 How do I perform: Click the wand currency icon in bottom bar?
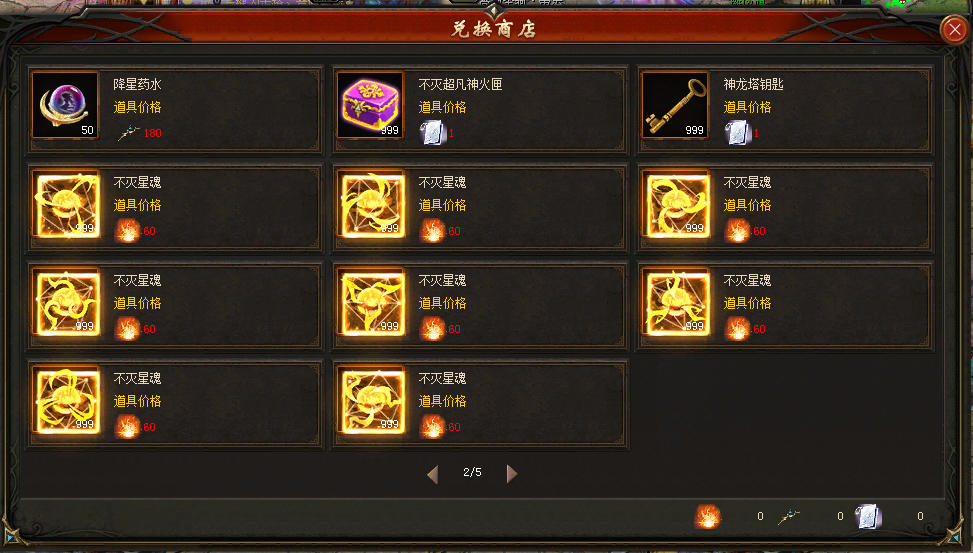789,516
